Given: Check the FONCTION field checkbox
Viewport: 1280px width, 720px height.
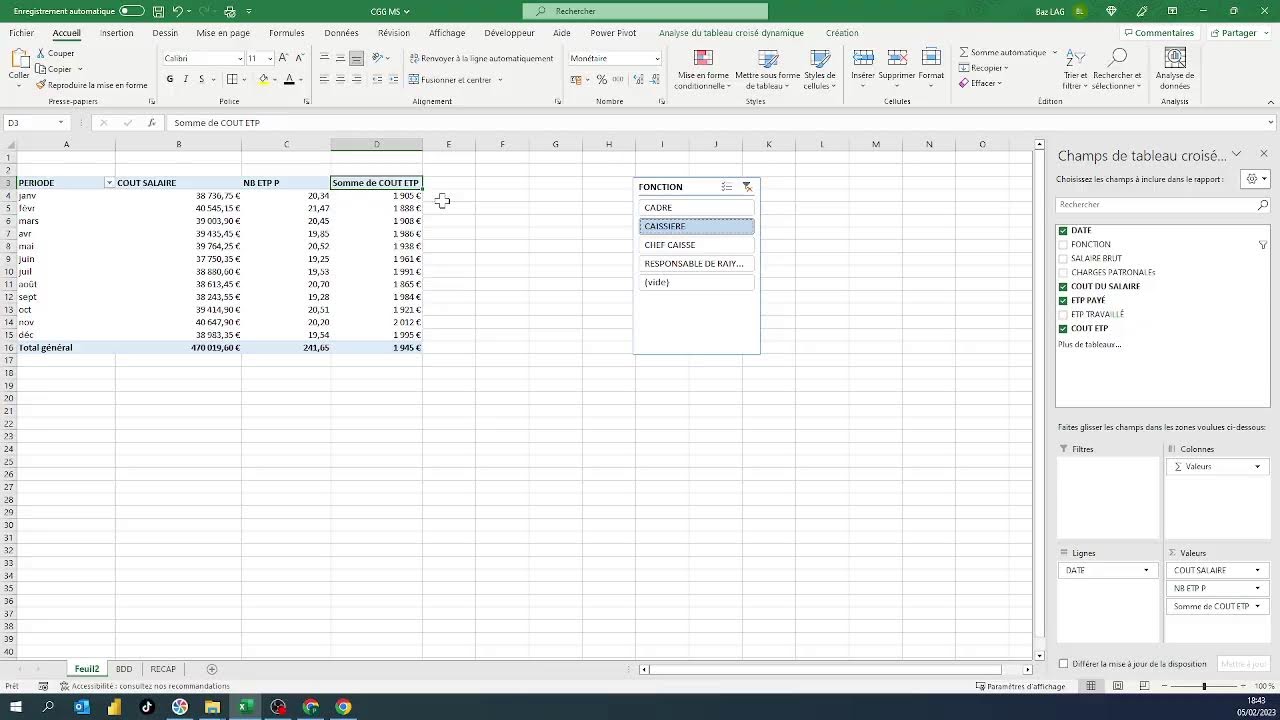Looking at the screenshot, I should (1063, 244).
